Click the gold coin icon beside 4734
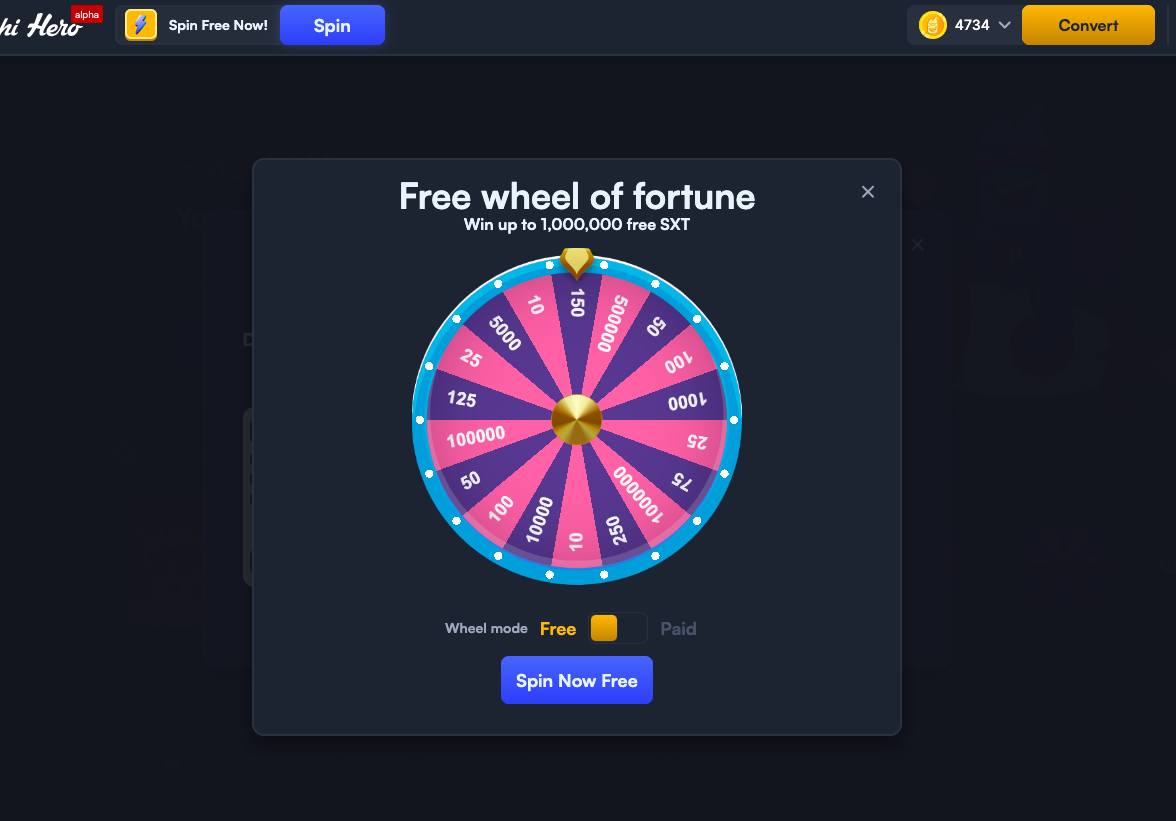The image size is (1176, 821). [x=932, y=25]
